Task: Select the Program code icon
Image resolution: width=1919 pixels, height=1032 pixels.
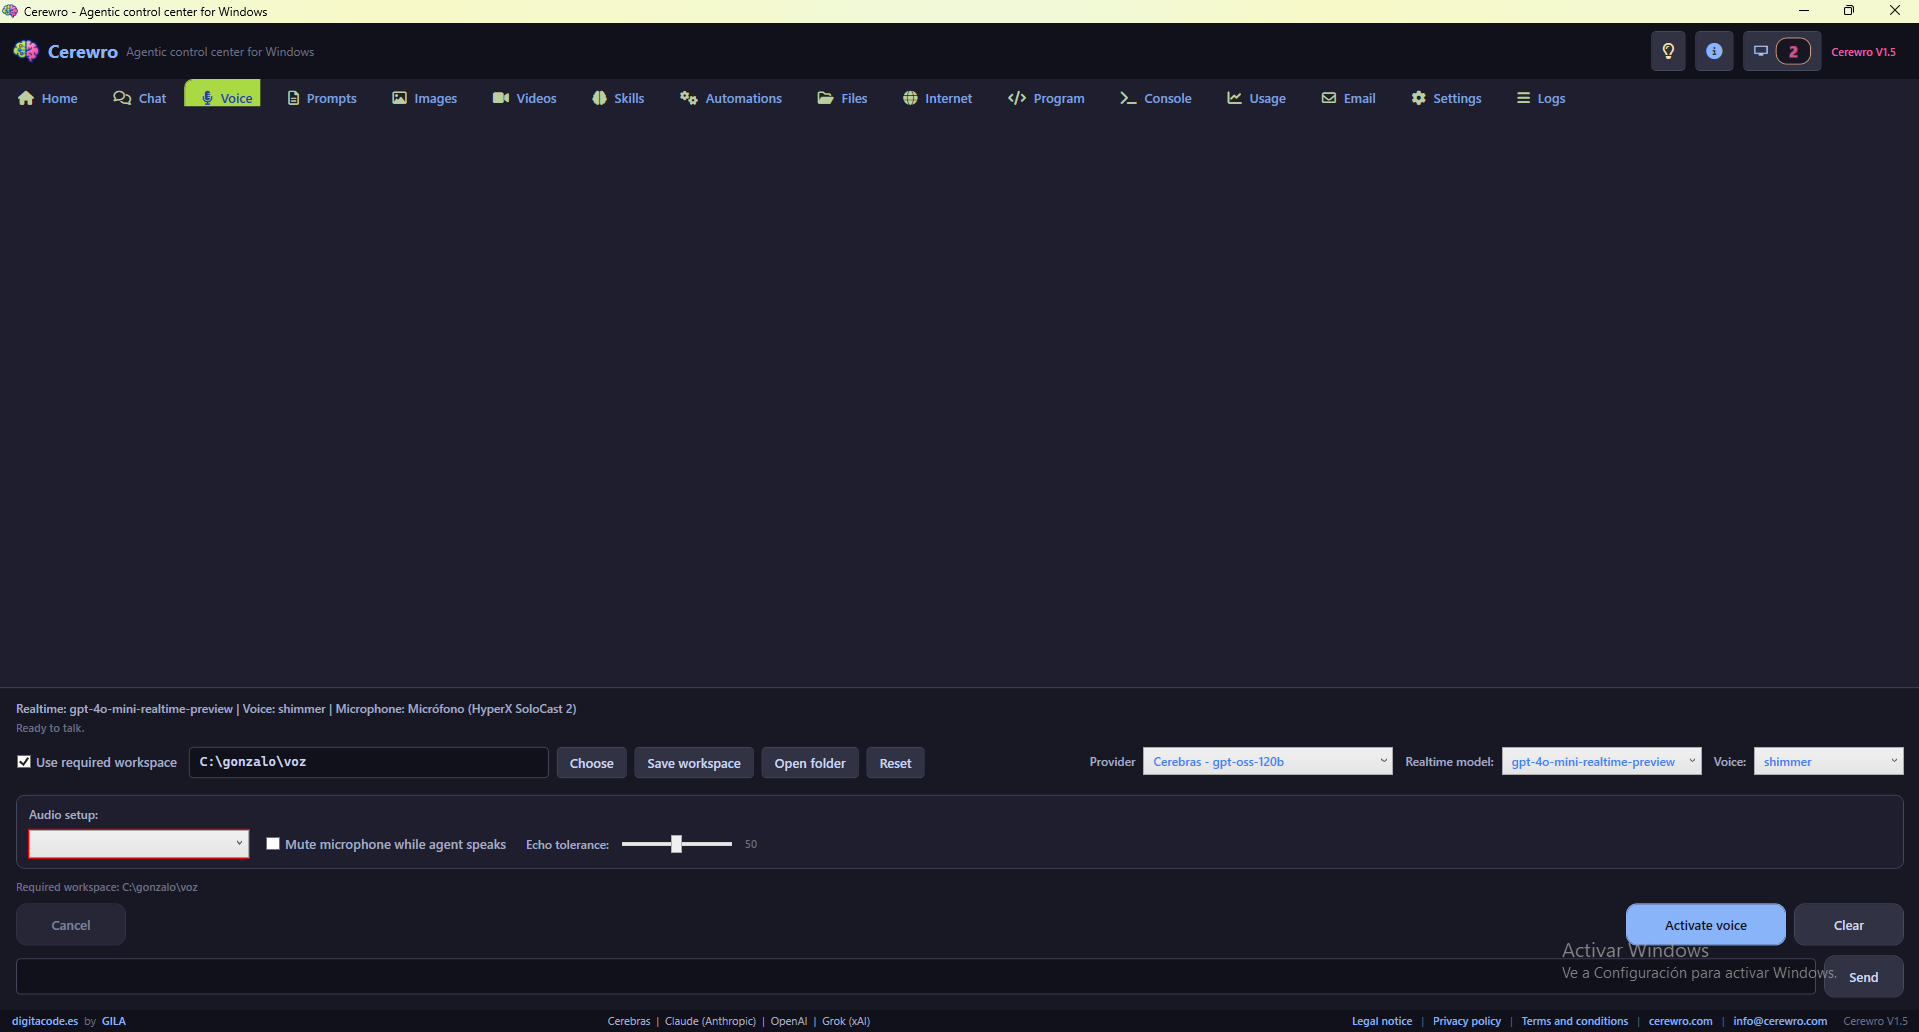Action: tap(1018, 98)
